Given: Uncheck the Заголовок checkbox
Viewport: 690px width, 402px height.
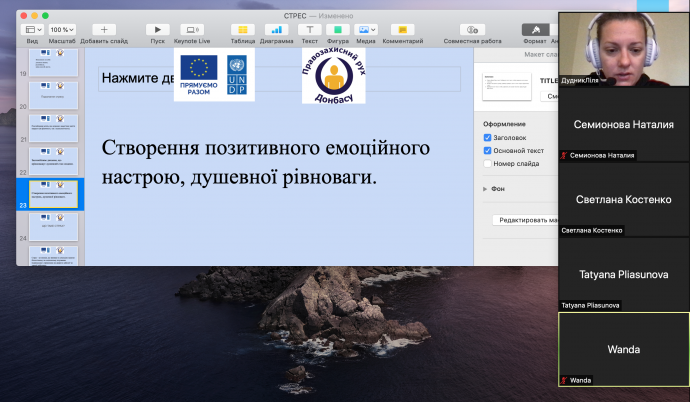Looking at the screenshot, I should click(487, 137).
